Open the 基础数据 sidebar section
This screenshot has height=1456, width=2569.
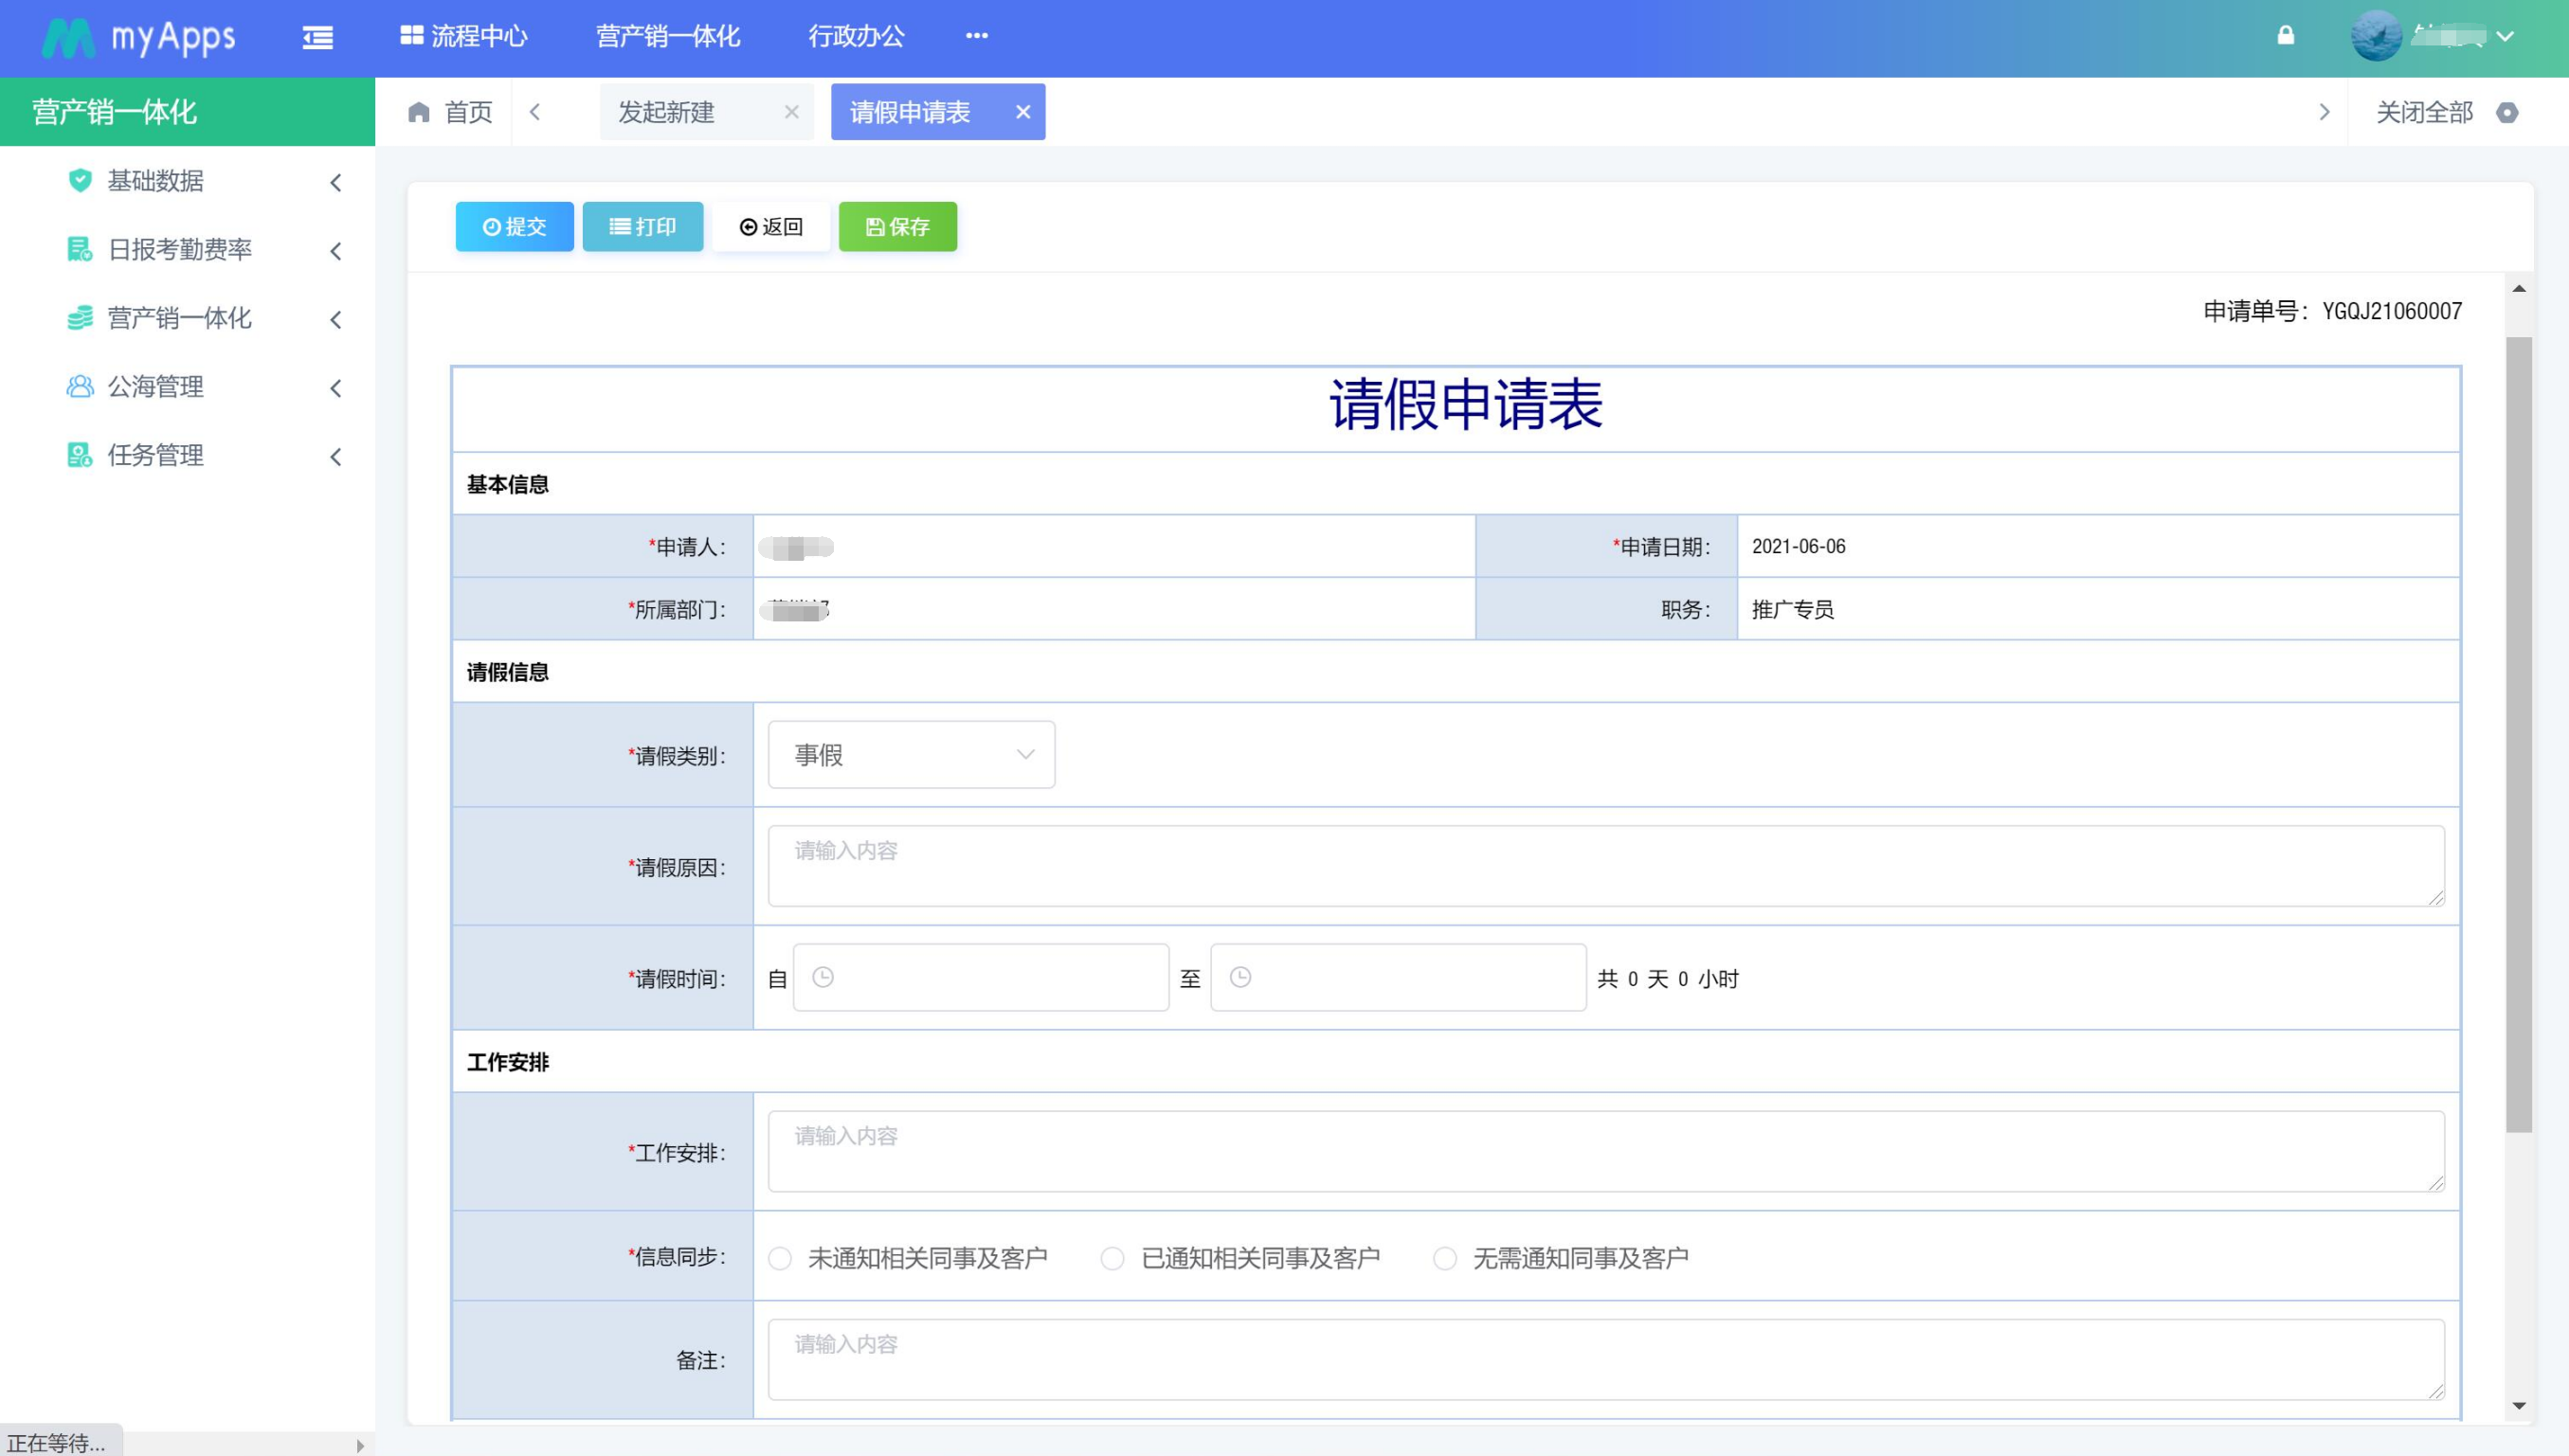coord(156,182)
